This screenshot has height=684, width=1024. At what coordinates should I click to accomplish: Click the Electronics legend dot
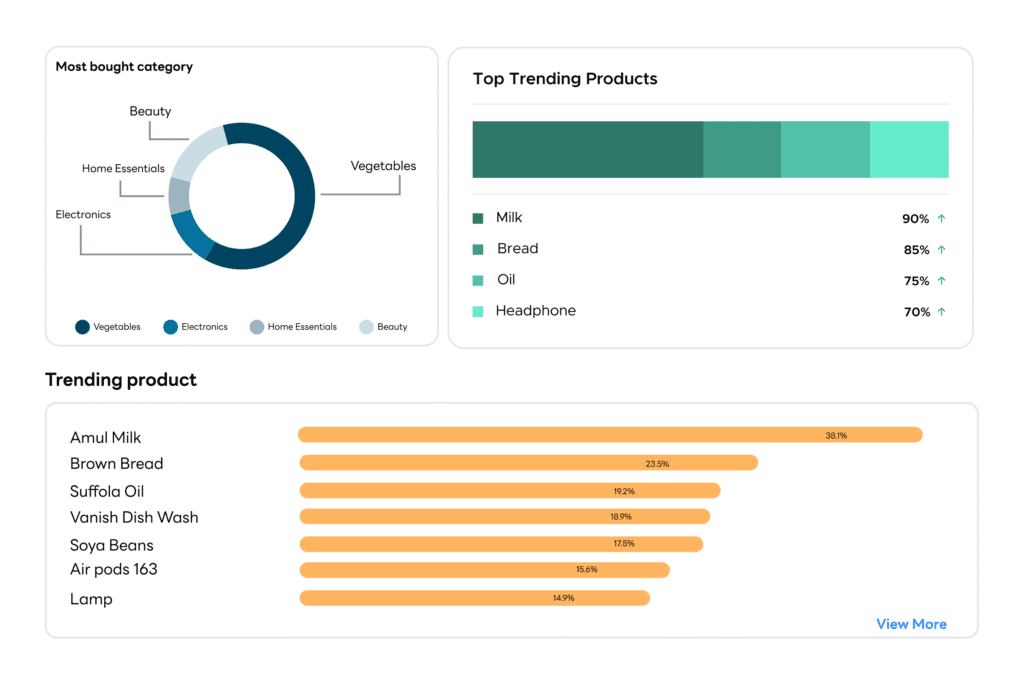click(171, 327)
